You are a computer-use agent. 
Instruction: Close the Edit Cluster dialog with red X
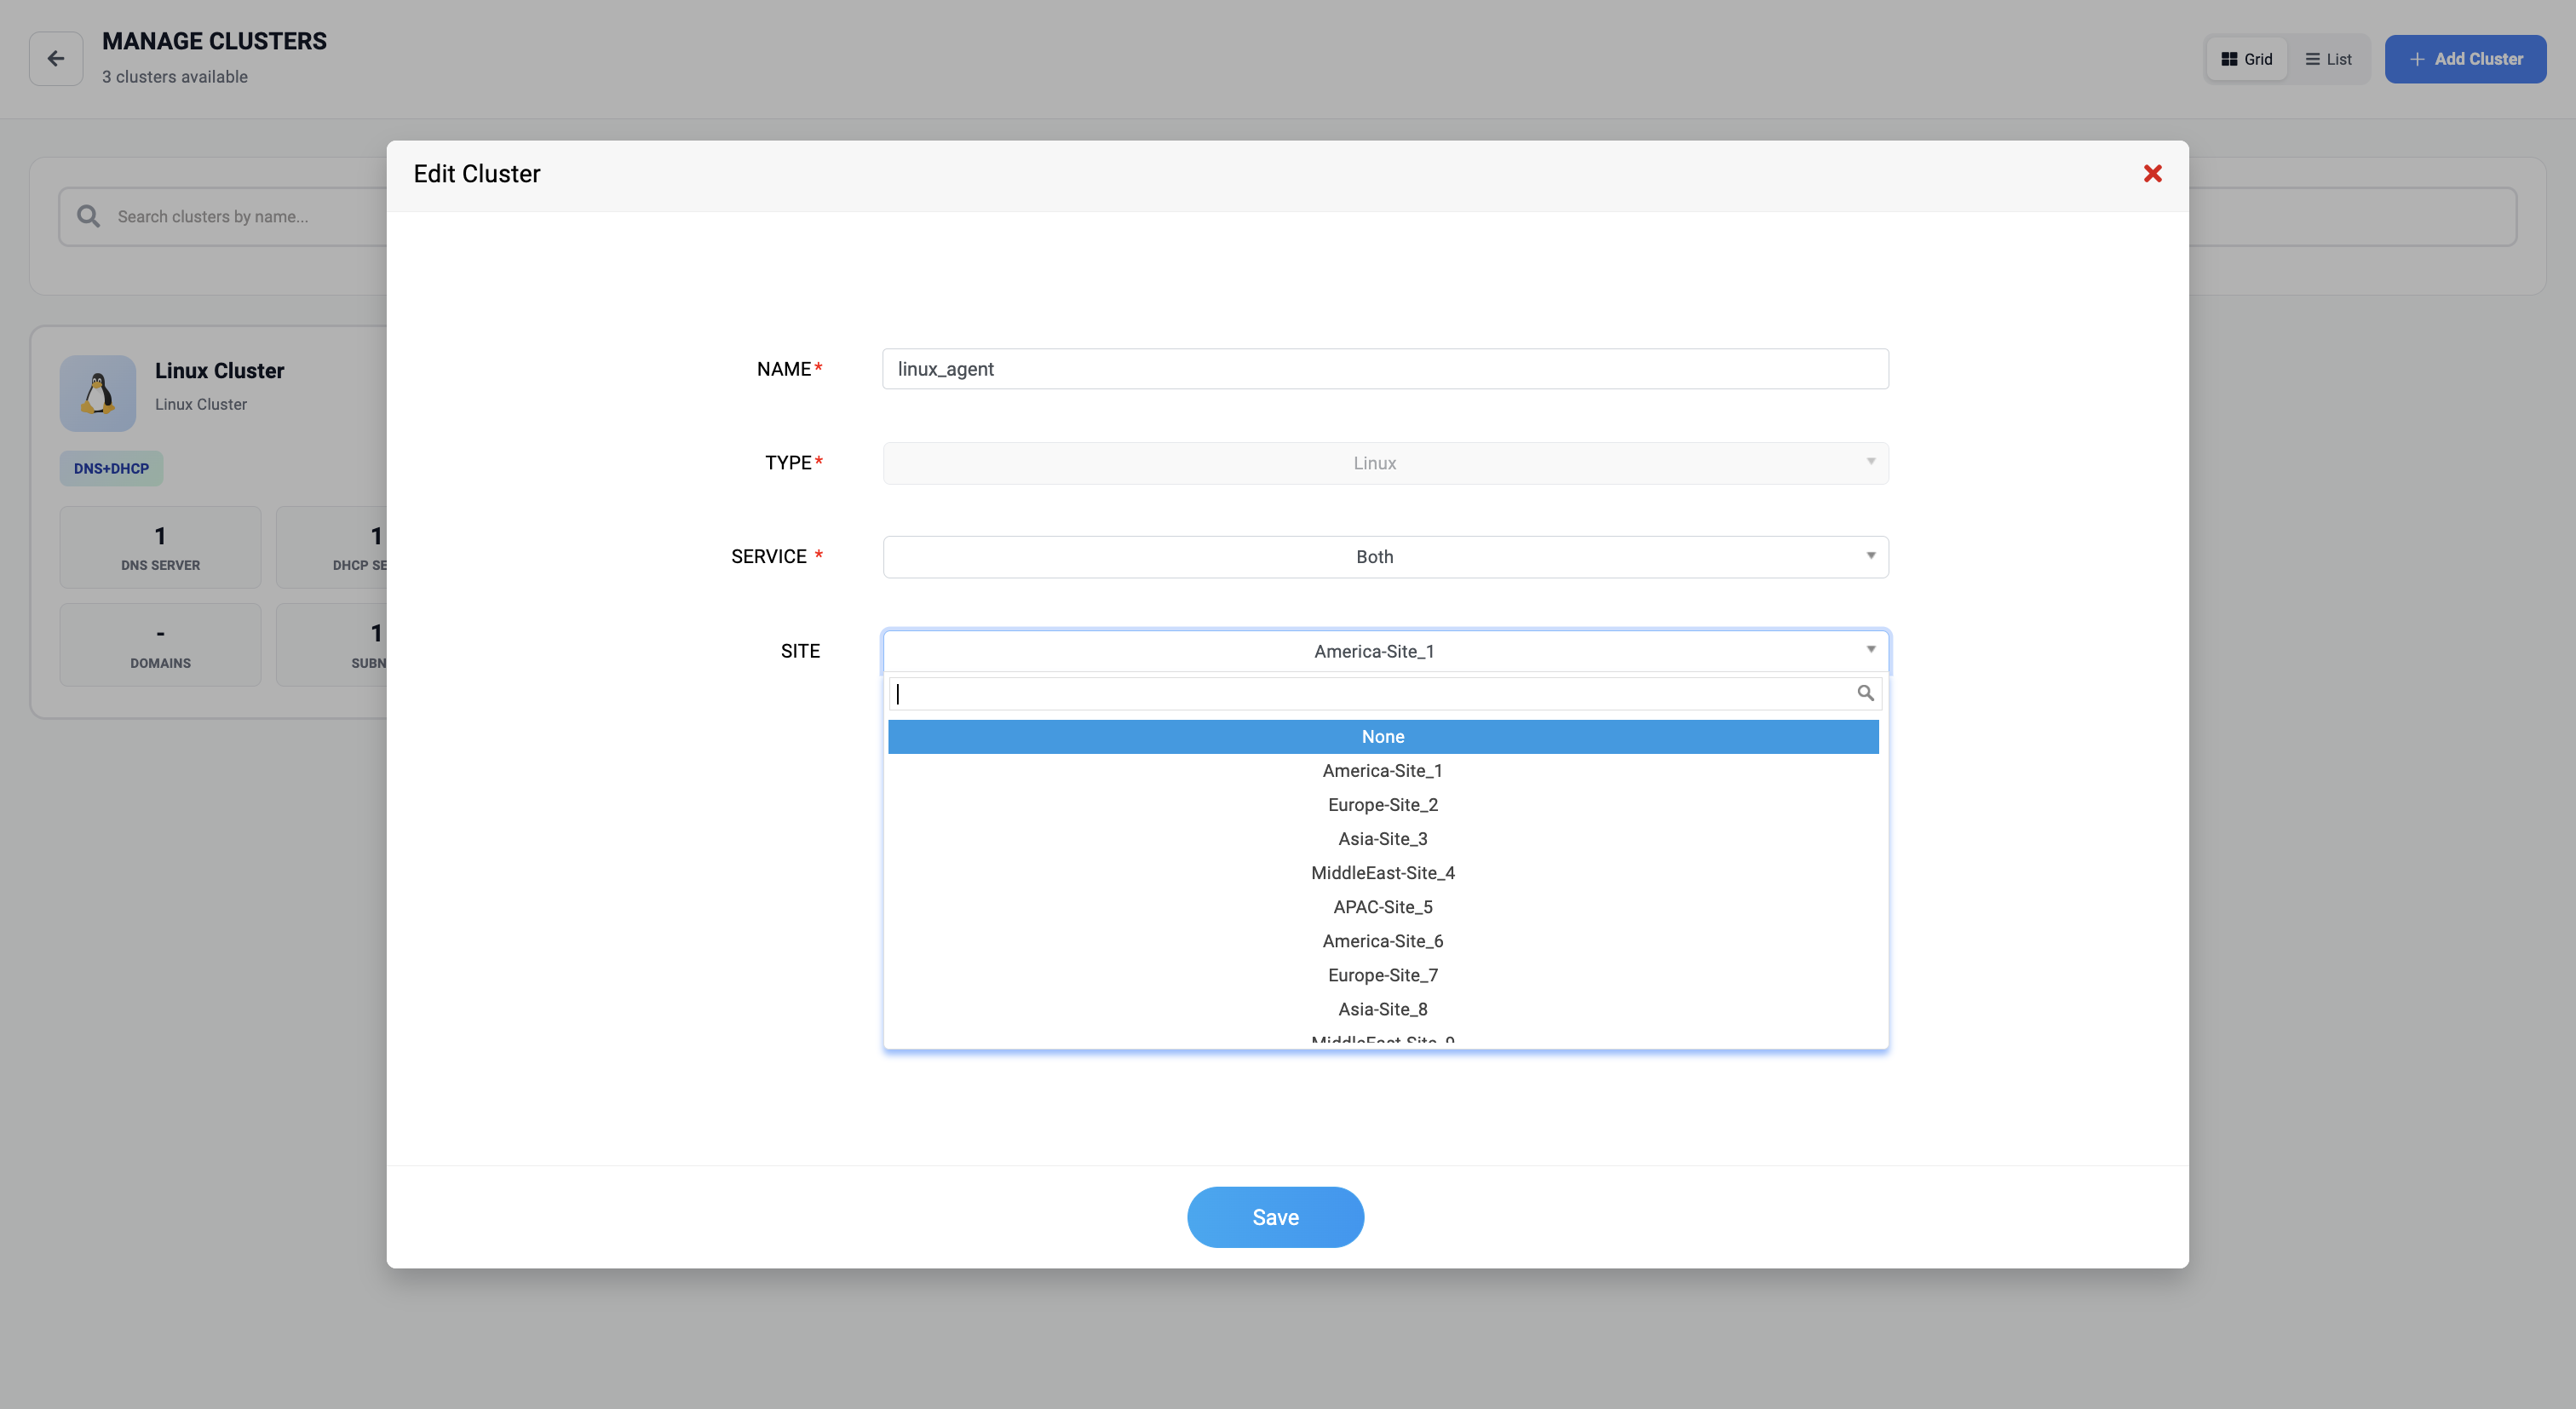pos(2152,174)
